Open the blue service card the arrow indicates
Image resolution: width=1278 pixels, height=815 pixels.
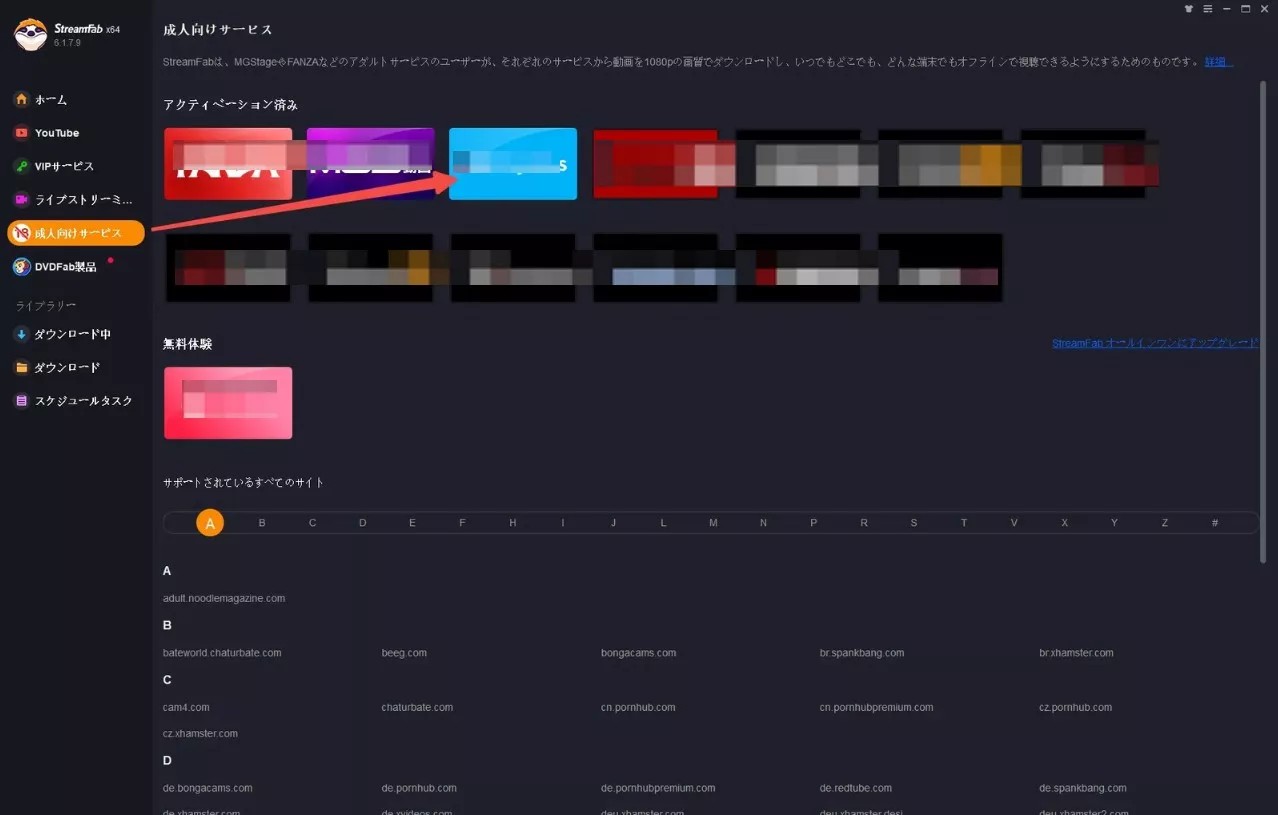click(513, 164)
